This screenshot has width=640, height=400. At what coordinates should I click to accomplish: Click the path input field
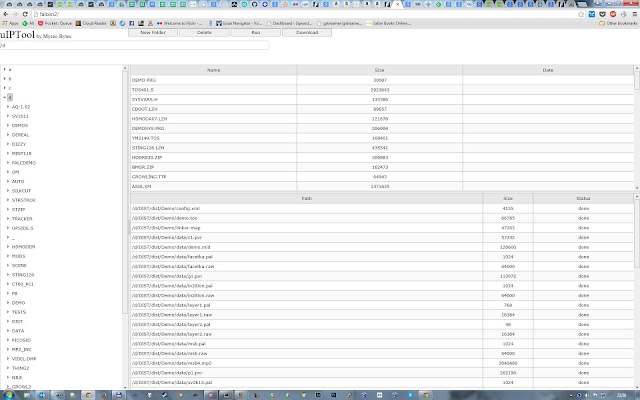point(135,45)
